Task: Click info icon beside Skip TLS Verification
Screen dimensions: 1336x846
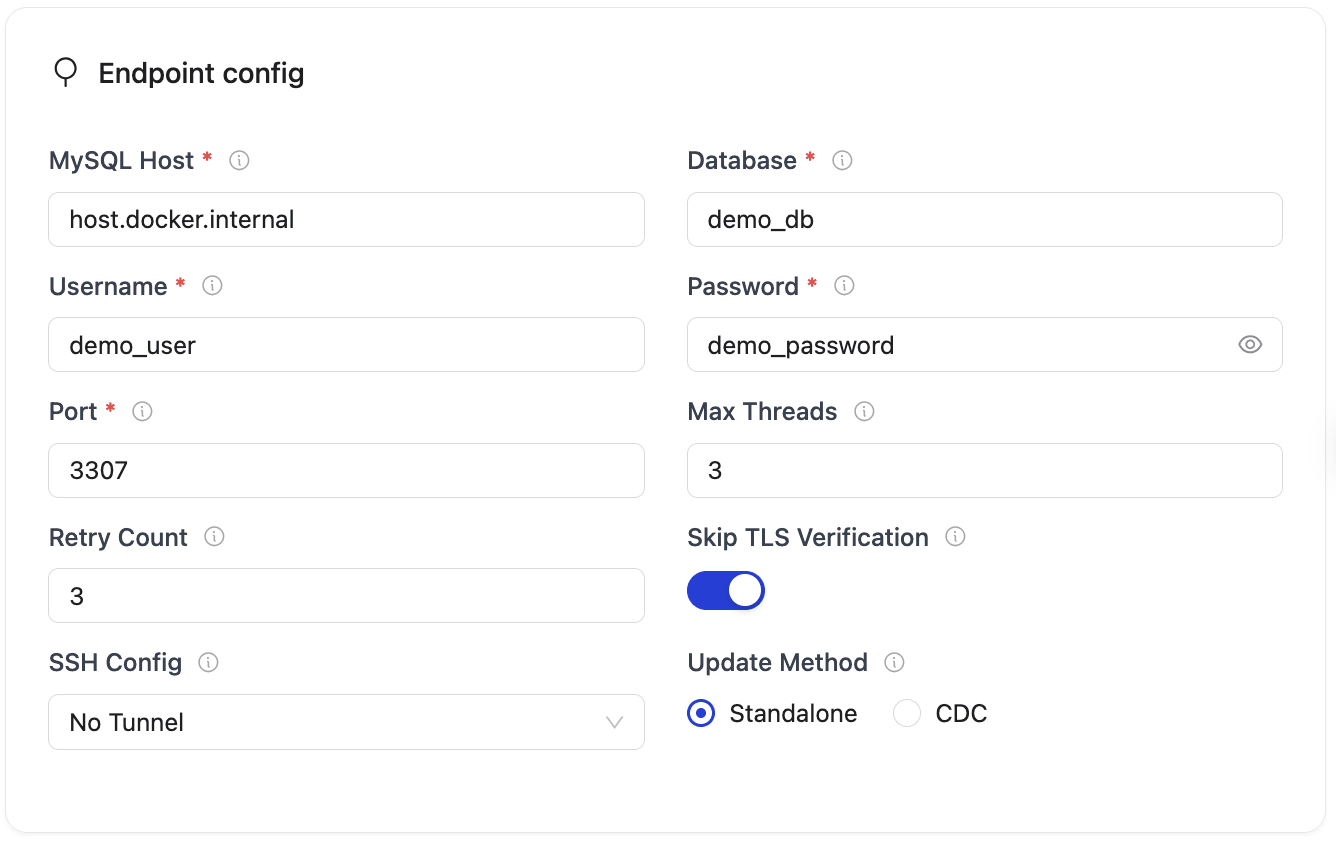Action: (955, 537)
